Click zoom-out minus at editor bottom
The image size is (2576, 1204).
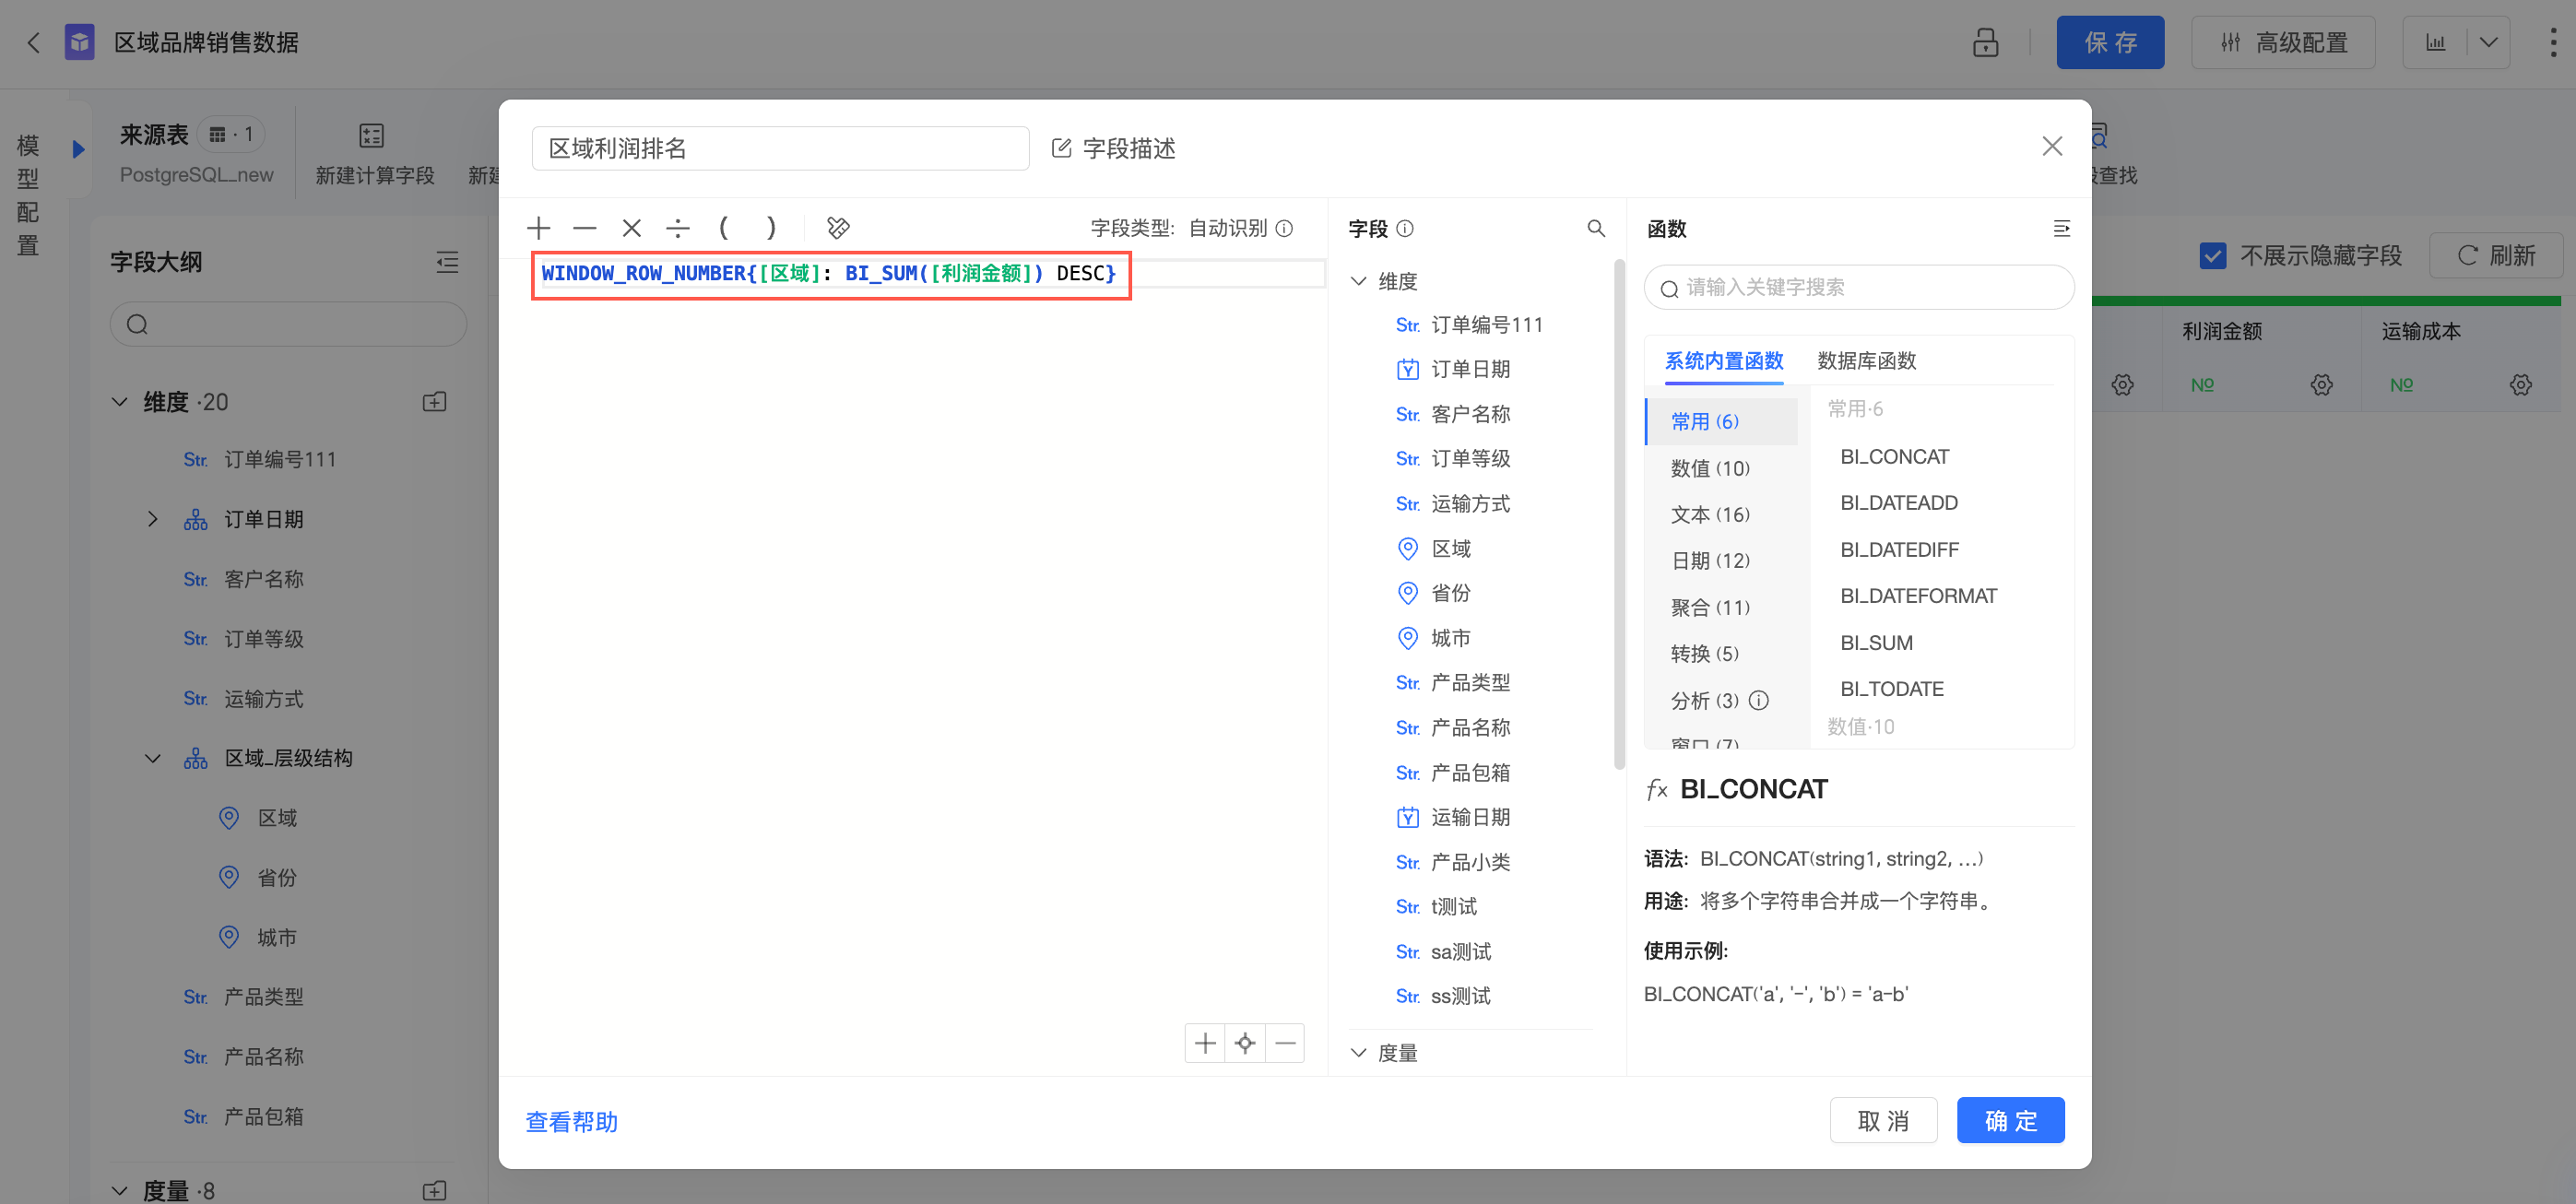[1285, 1043]
